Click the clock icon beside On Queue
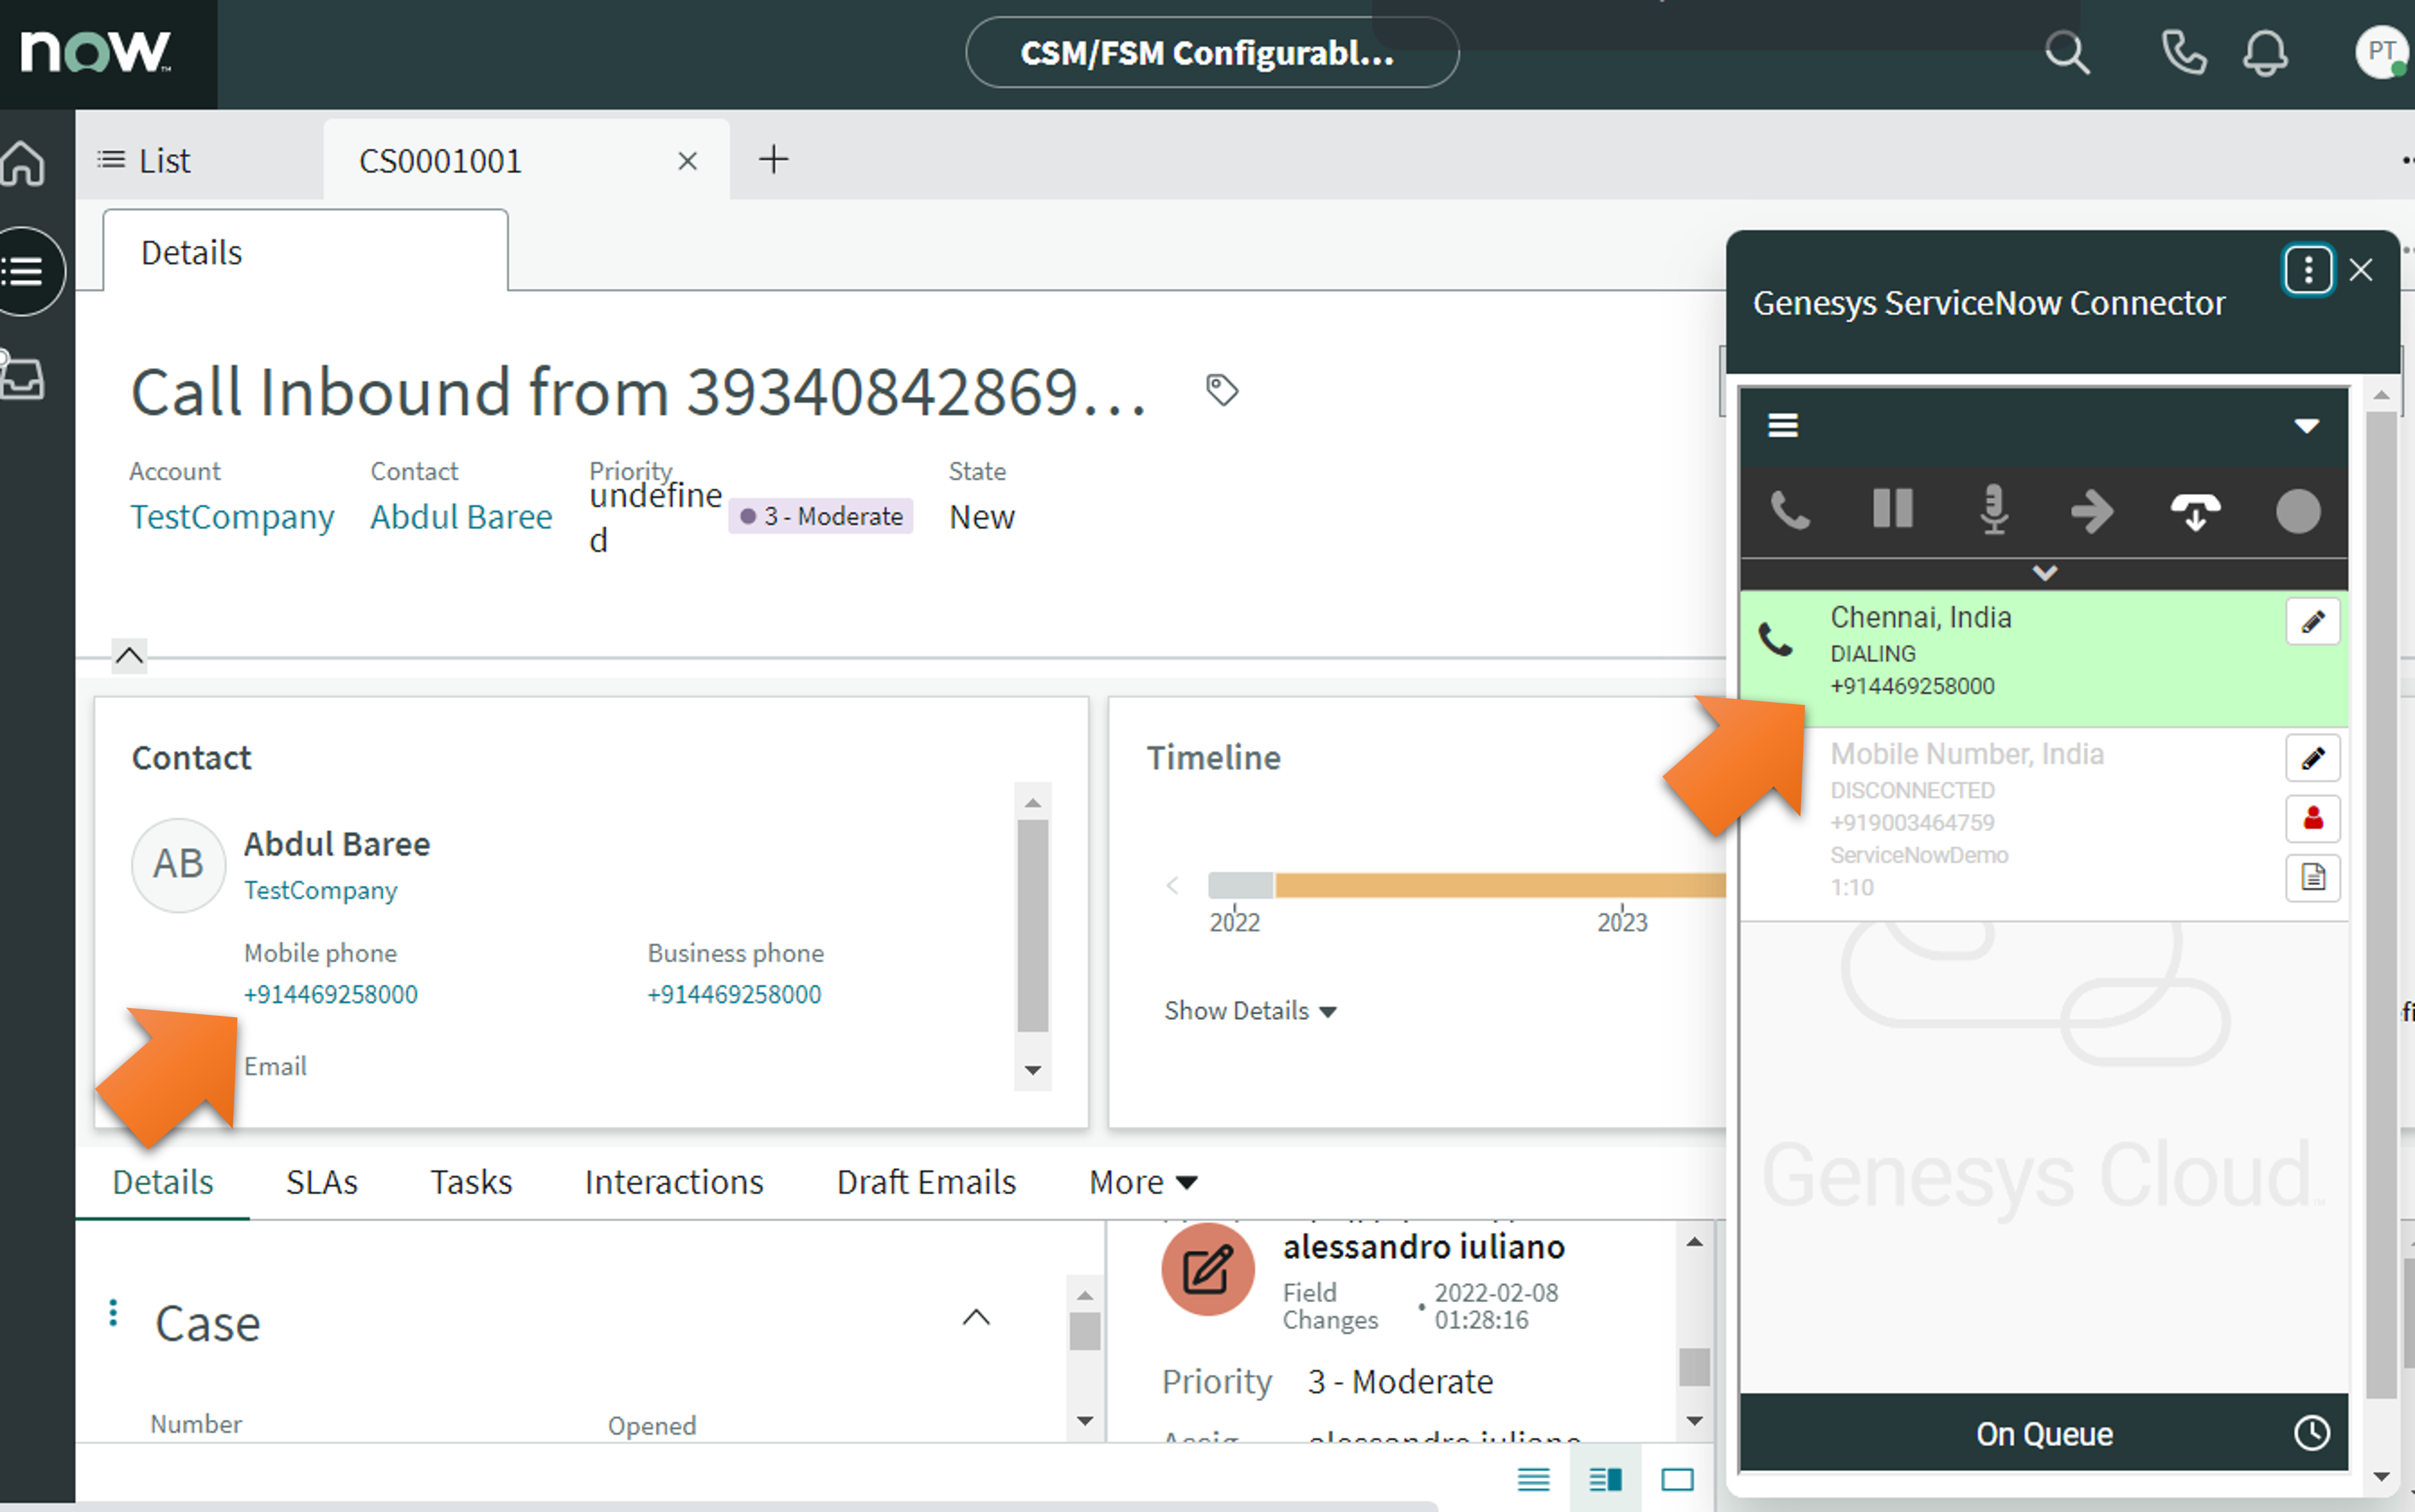Viewport: 2415px width, 1512px height. 2311,1433
